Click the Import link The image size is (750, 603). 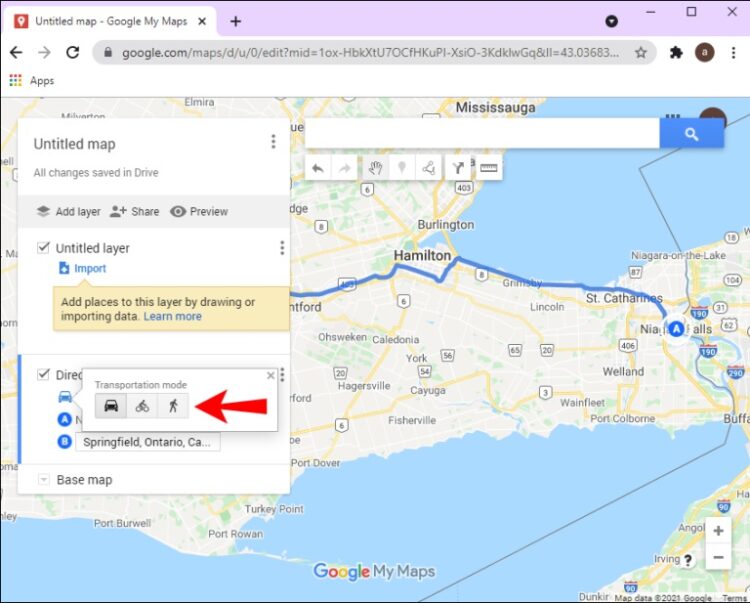tap(82, 268)
